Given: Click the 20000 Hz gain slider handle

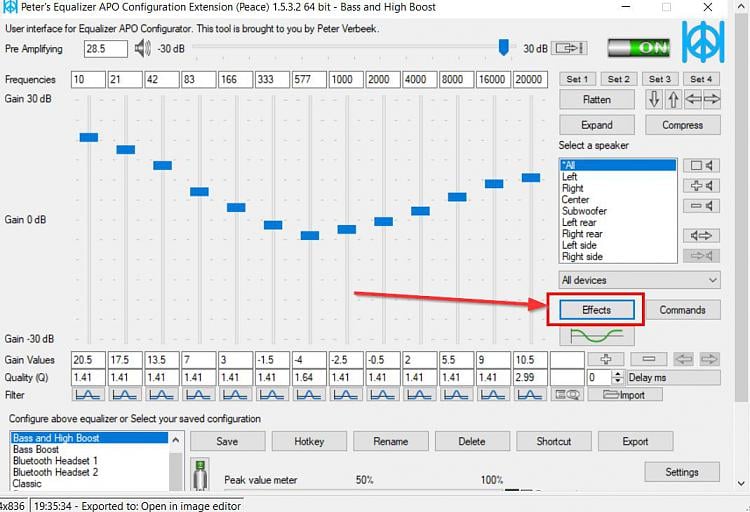Looking at the screenshot, I should point(531,178).
